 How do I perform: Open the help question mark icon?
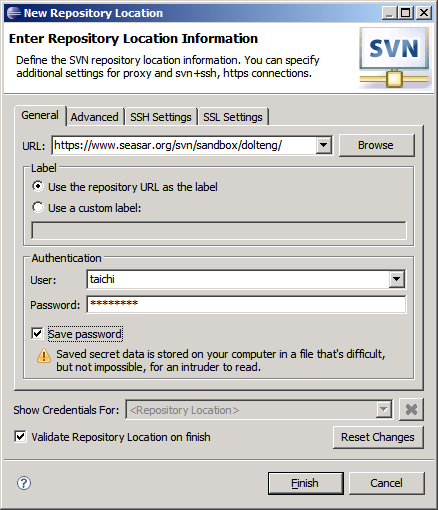tap(24, 483)
